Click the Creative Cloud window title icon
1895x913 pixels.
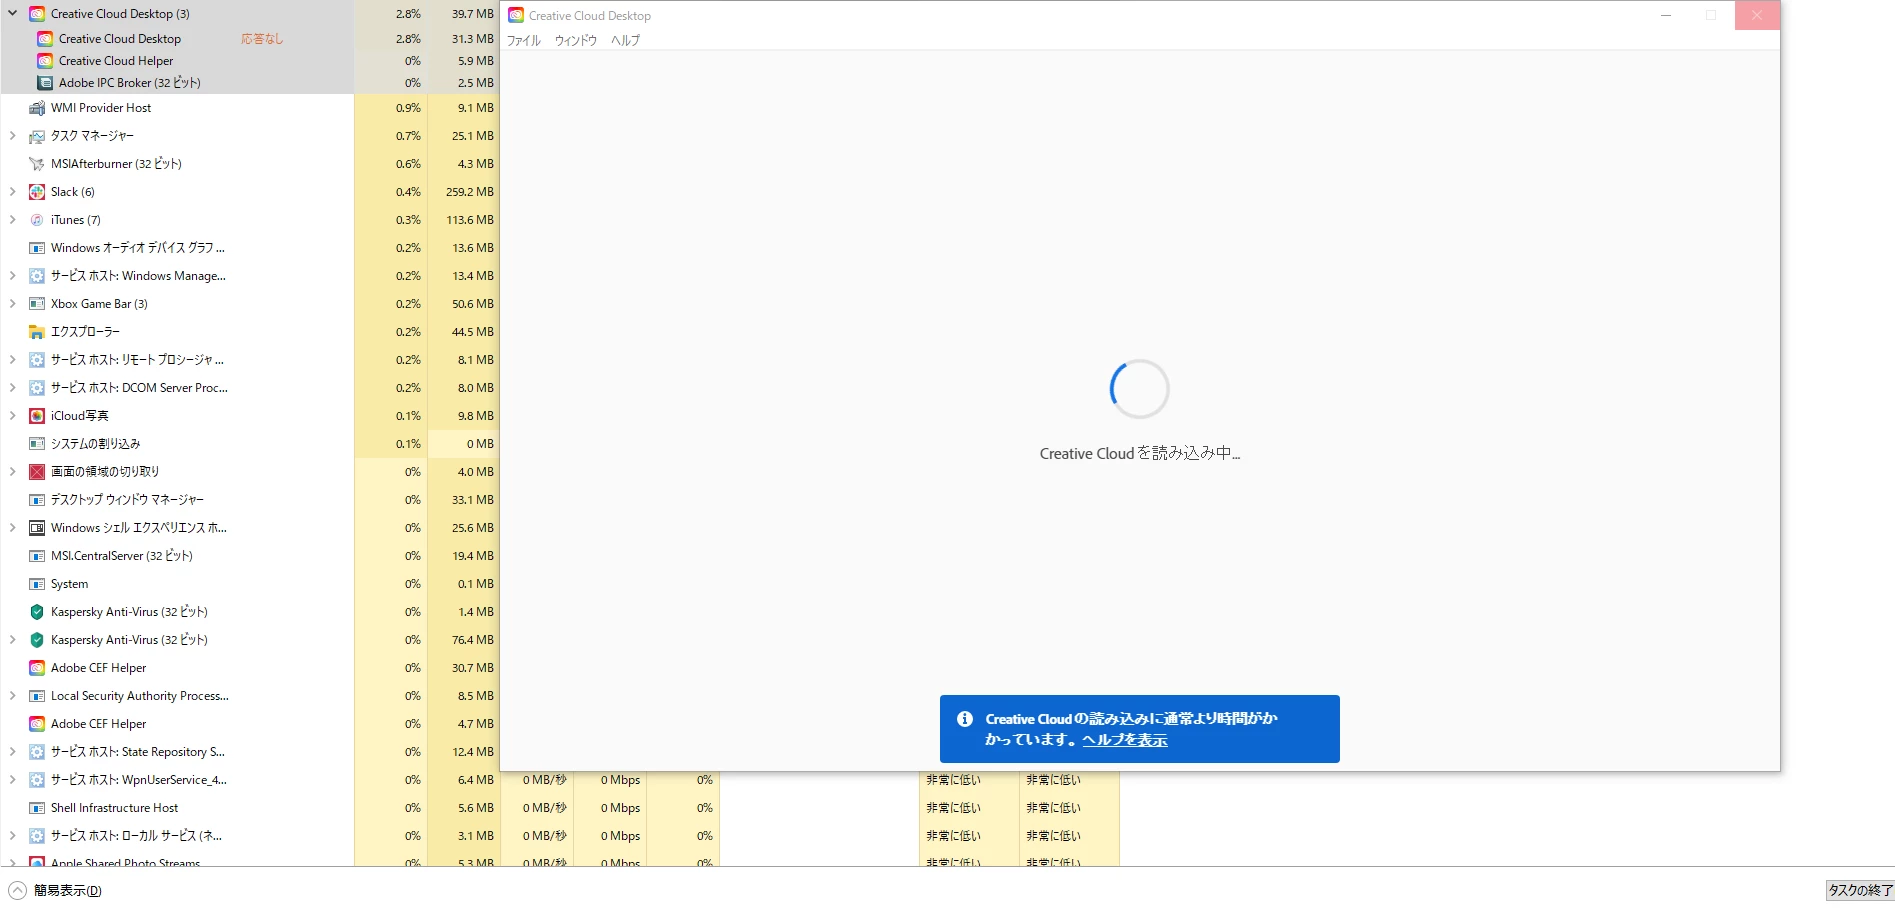click(x=516, y=15)
